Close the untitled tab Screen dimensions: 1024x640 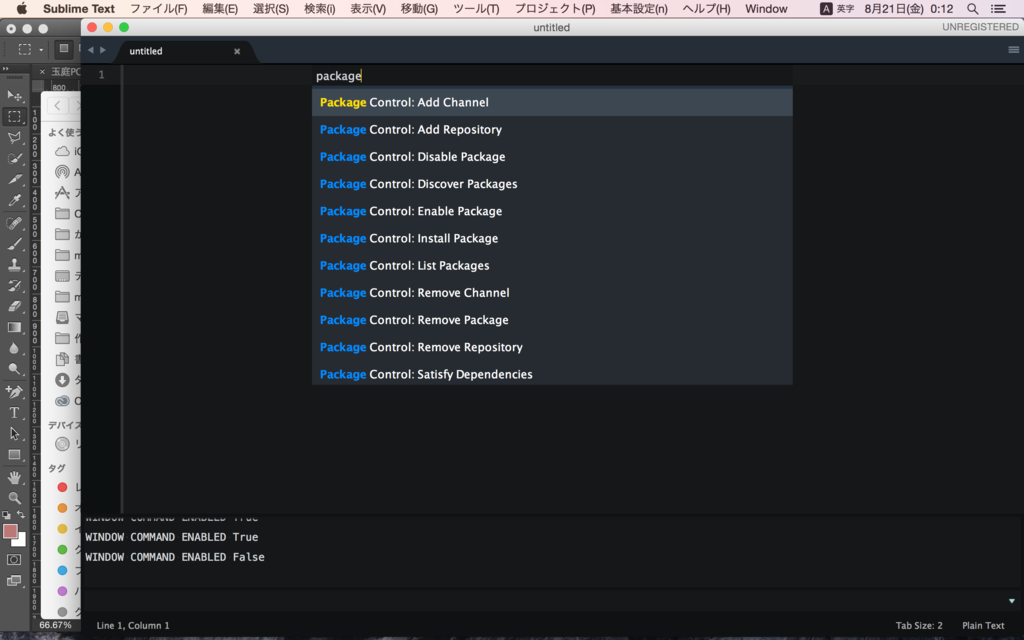pos(237,52)
